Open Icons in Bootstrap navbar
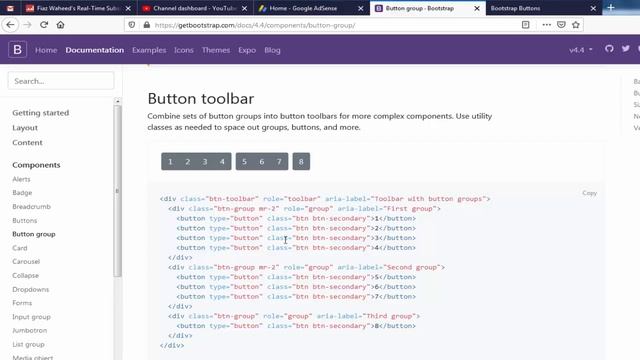Image resolution: width=640 pixels, height=360 pixels. tap(184, 50)
